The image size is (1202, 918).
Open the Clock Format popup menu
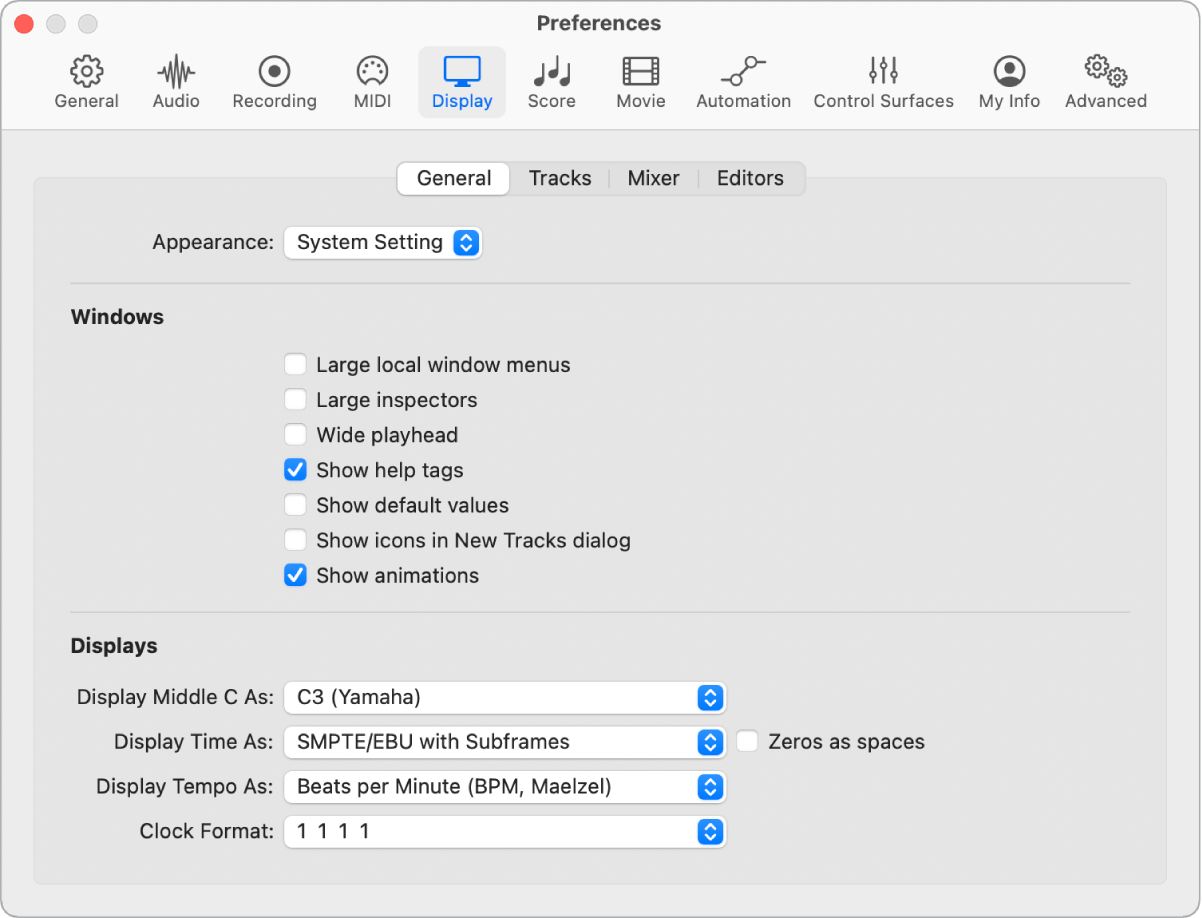pyautogui.click(x=504, y=831)
